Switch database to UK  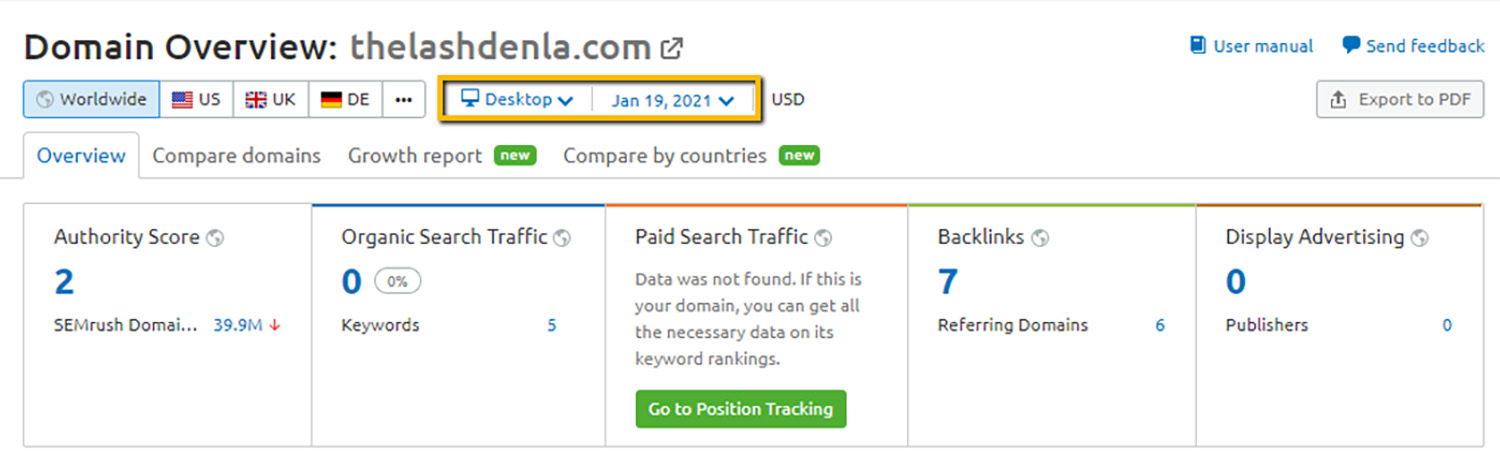pyautogui.click(x=271, y=100)
